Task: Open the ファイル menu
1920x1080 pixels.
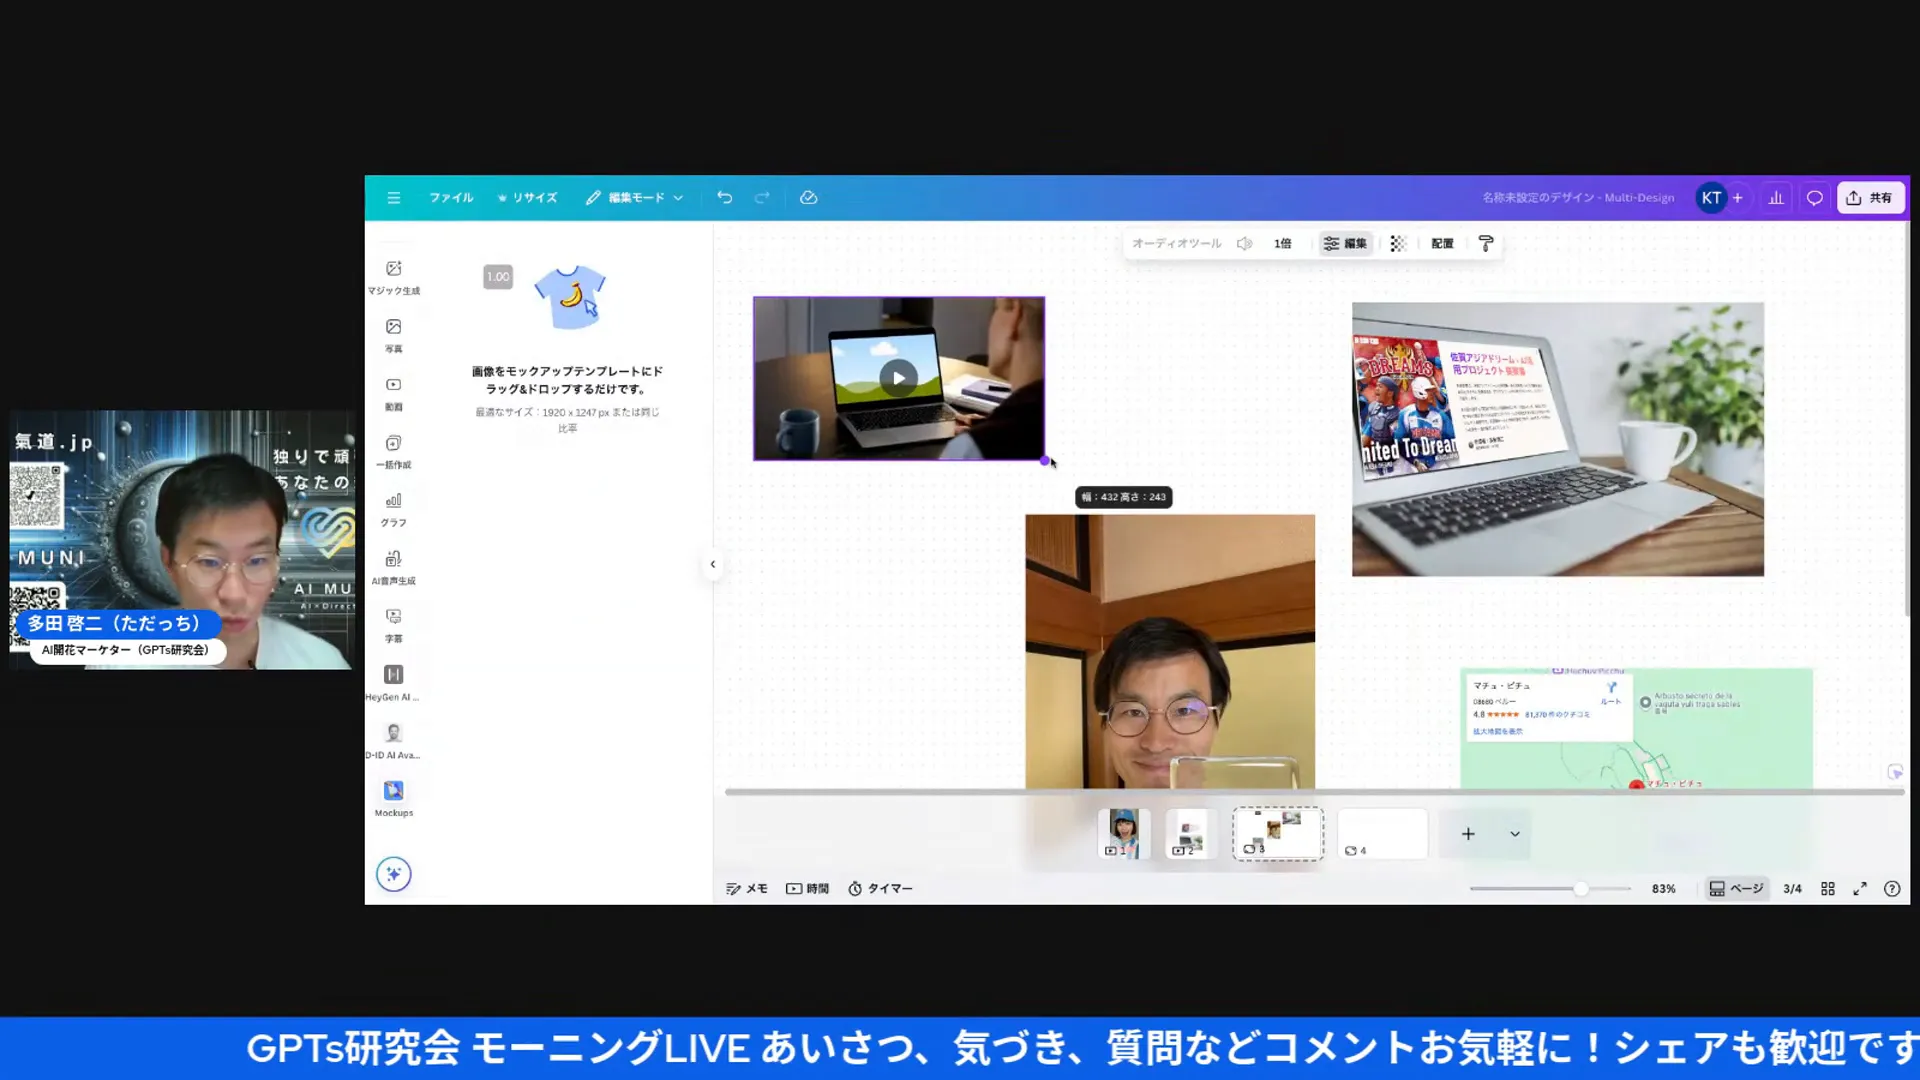Action: coord(451,198)
